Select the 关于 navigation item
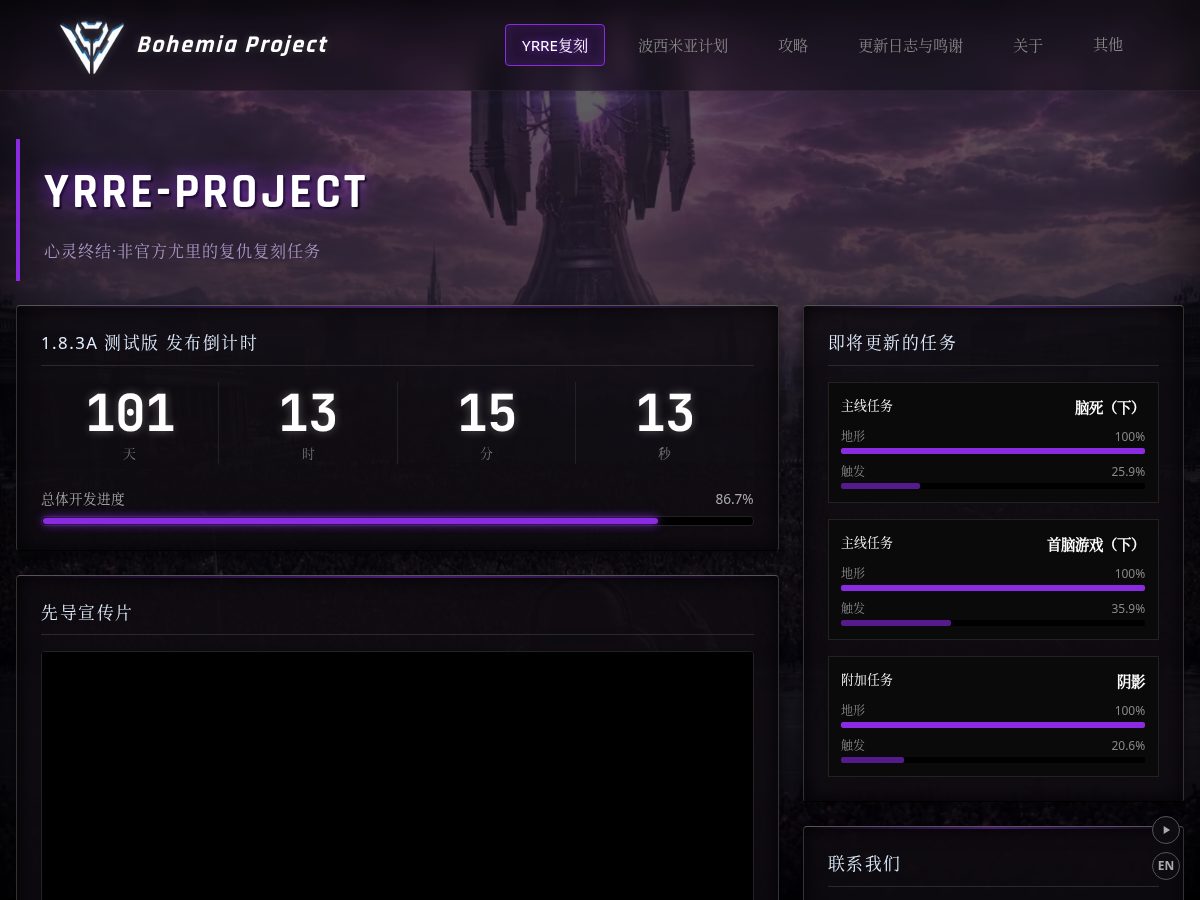The image size is (1200, 900). click(x=1028, y=45)
